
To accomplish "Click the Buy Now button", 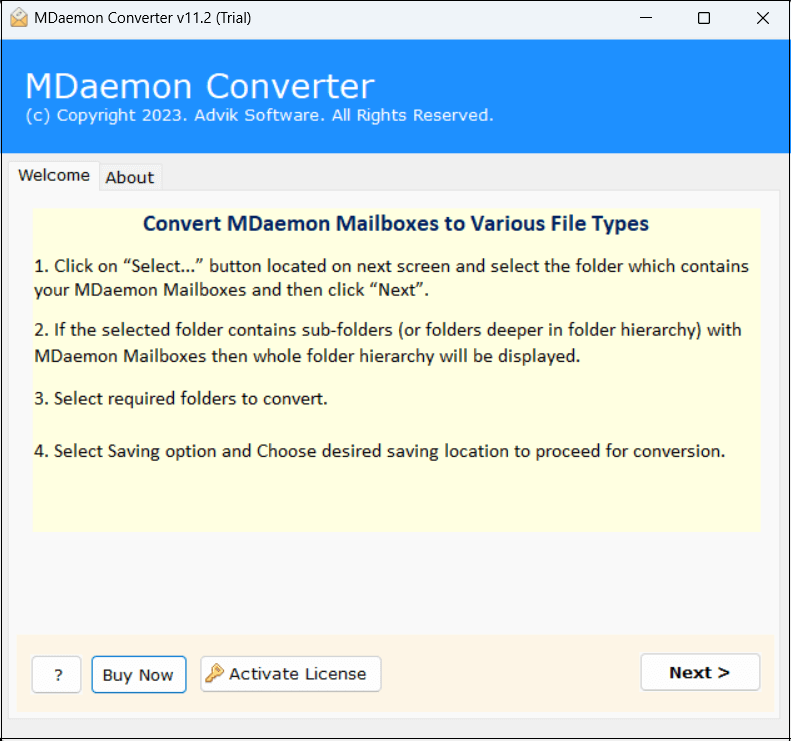I will coord(139,674).
